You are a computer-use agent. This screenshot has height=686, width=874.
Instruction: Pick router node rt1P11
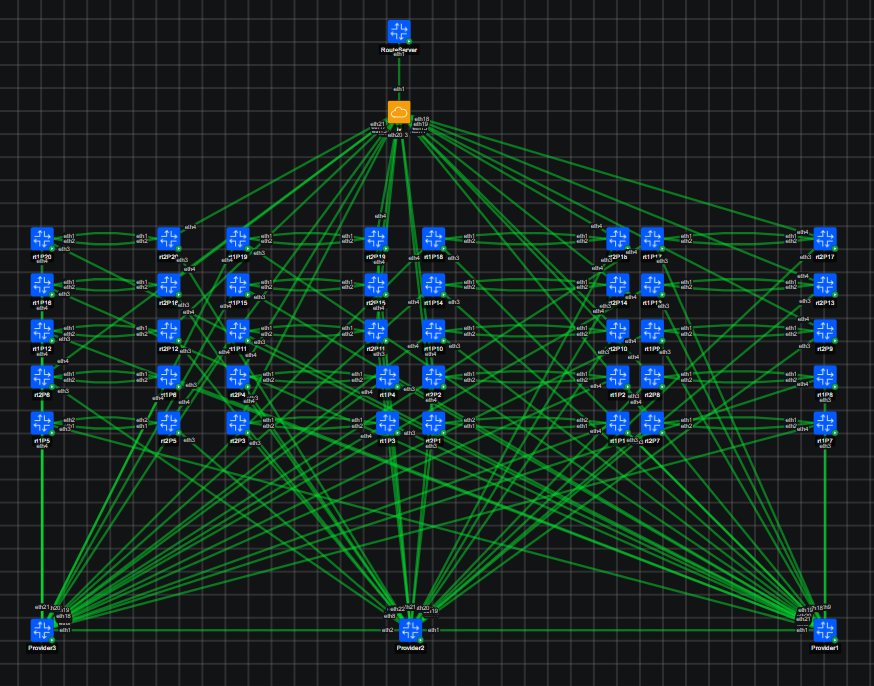pyautogui.click(x=238, y=331)
